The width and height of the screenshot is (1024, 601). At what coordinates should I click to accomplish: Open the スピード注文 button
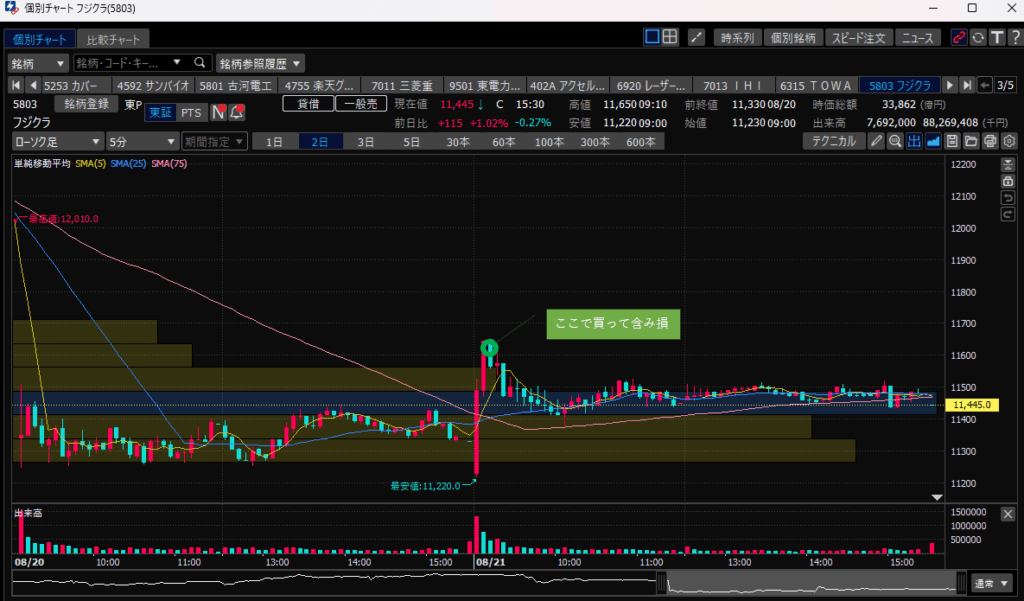click(x=858, y=38)
